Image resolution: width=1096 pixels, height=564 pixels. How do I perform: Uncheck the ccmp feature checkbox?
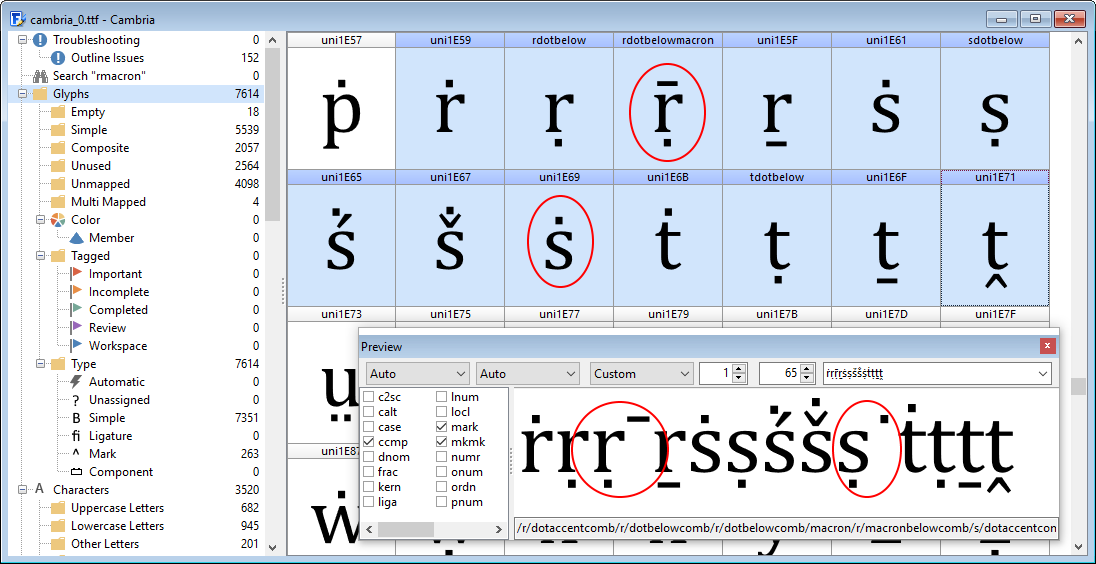(368, 442)
